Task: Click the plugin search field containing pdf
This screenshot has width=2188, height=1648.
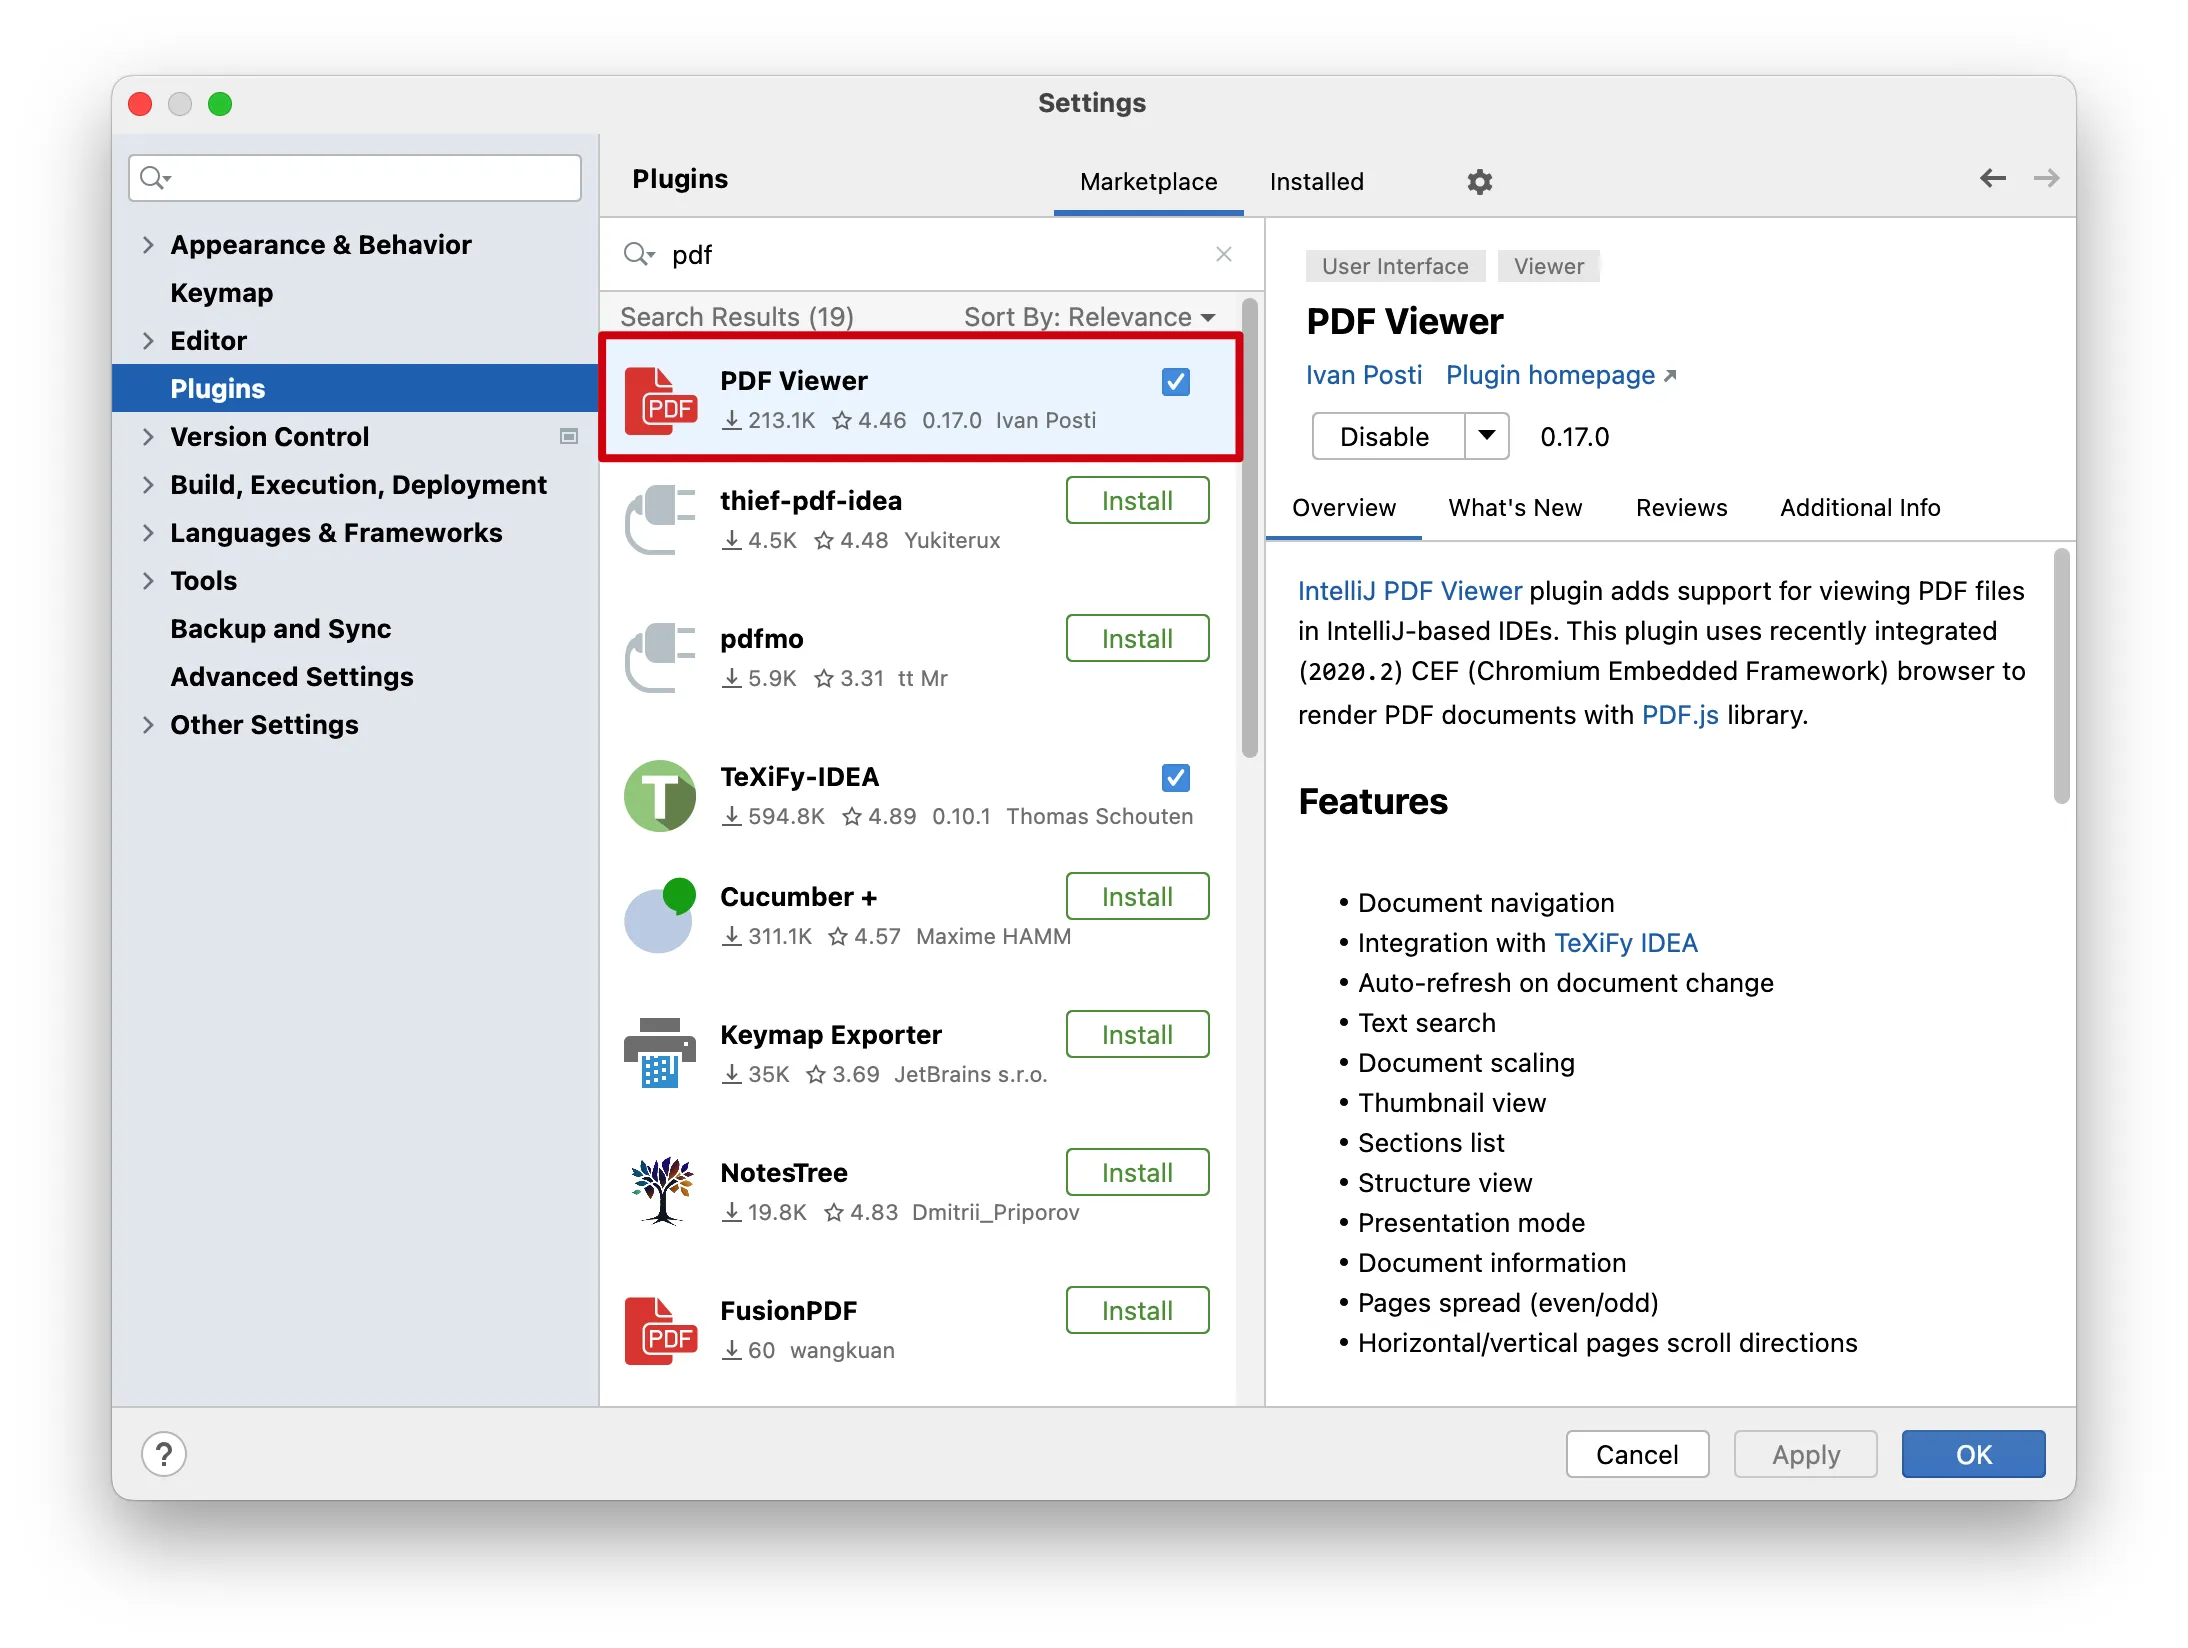Action: click(x=930, y=254)
